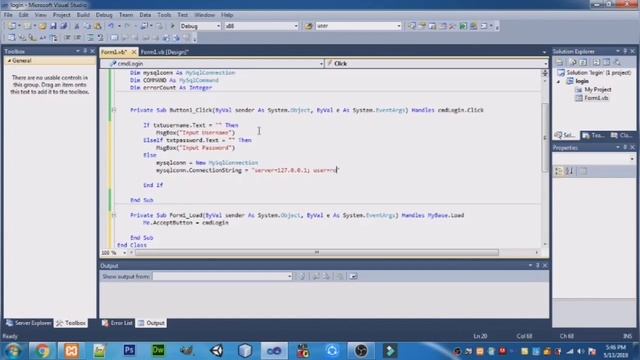Click the View Code icon in Solution Explorer
The image size is (640, 360).
pyautogui.click(x=596, y=62)
